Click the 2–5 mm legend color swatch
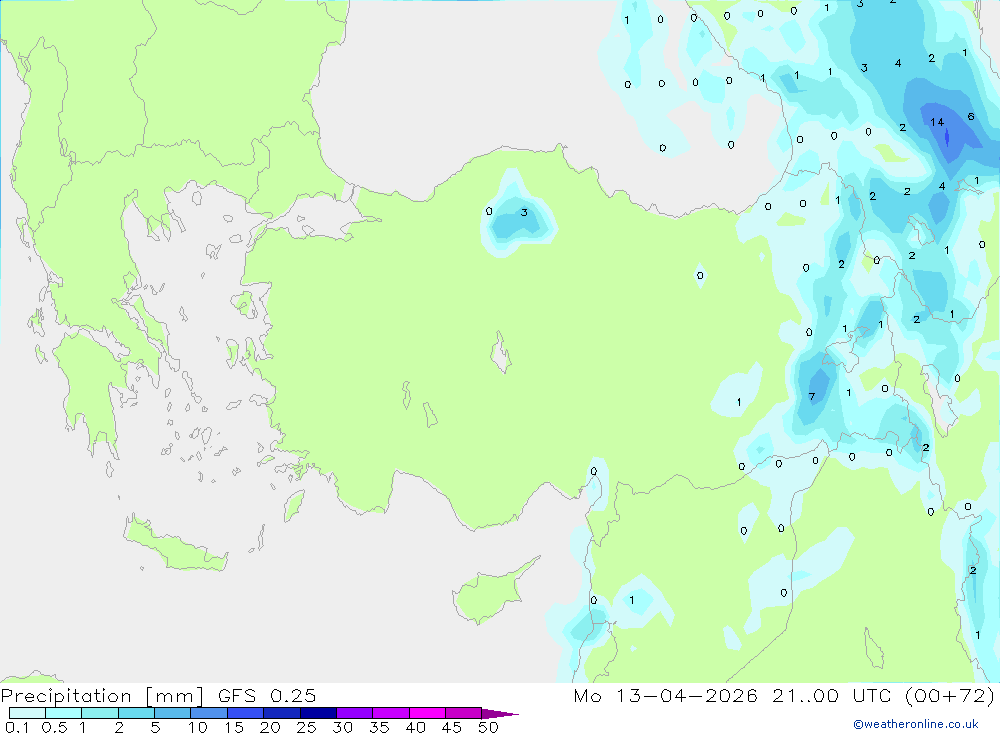Viewport: 1000px width, 733px height. pos(136,713)
